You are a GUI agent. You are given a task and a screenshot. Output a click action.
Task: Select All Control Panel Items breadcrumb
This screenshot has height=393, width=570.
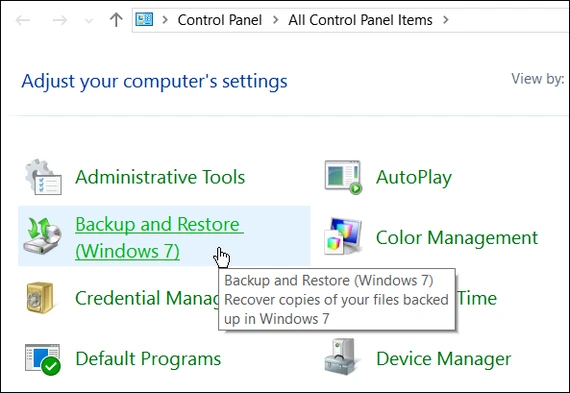pos(360,20)
